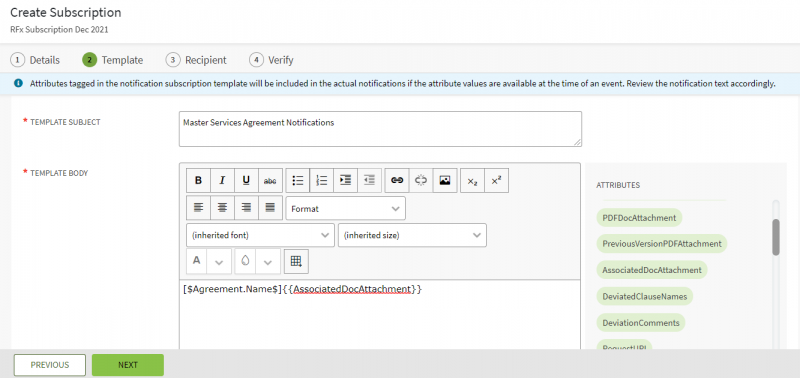Justify the text
800x378 pixels.
coord(270,208)
